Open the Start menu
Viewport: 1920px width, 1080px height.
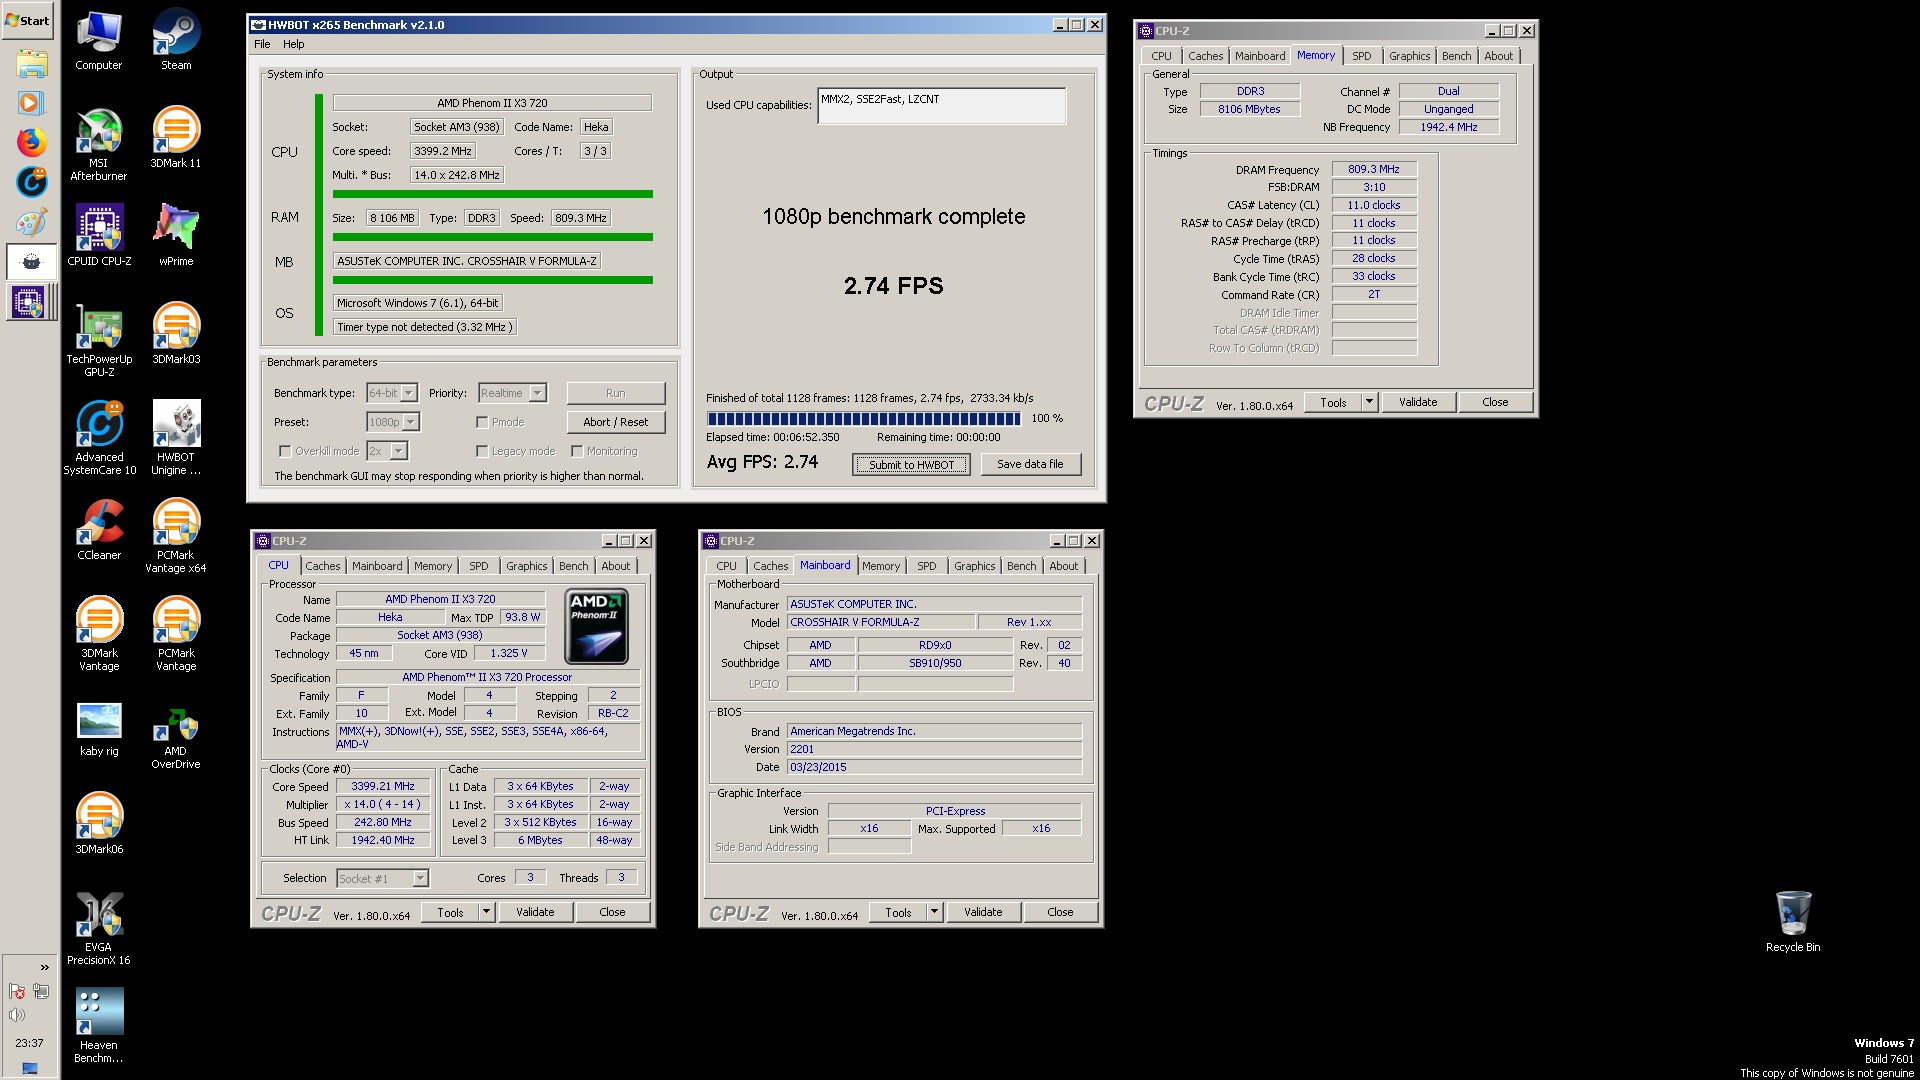(x=28, y=20)
